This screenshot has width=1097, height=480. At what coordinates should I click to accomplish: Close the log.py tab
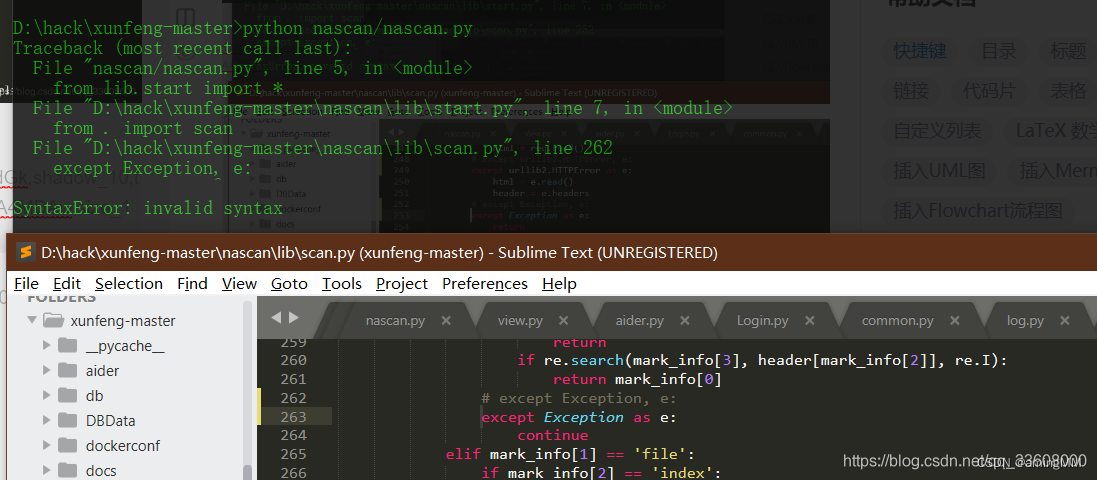click(1065, 321)
